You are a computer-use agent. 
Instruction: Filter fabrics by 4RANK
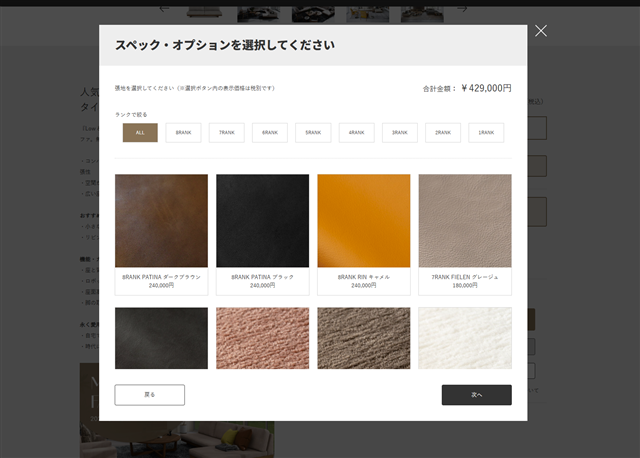356,132
